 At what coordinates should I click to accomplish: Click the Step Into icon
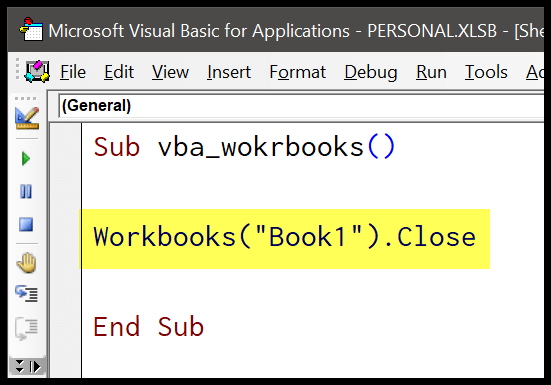(26, 294)
